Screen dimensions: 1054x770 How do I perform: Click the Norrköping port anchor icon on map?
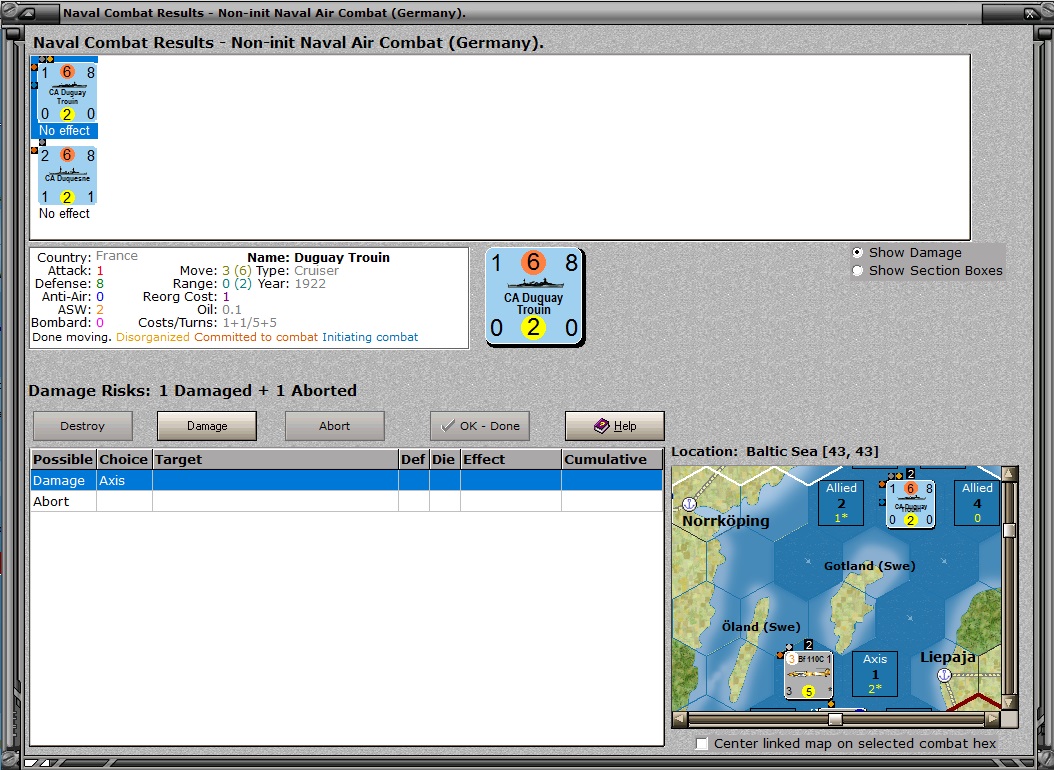click(690, 504)
